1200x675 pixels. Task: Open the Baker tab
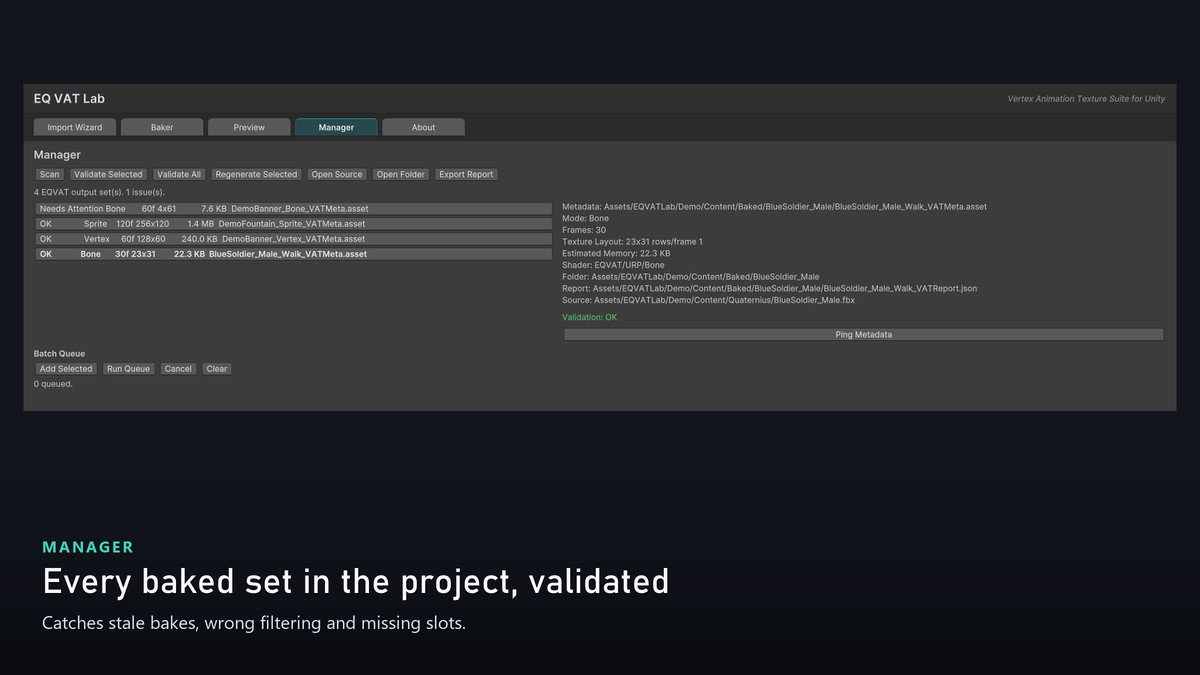point(162,127)
